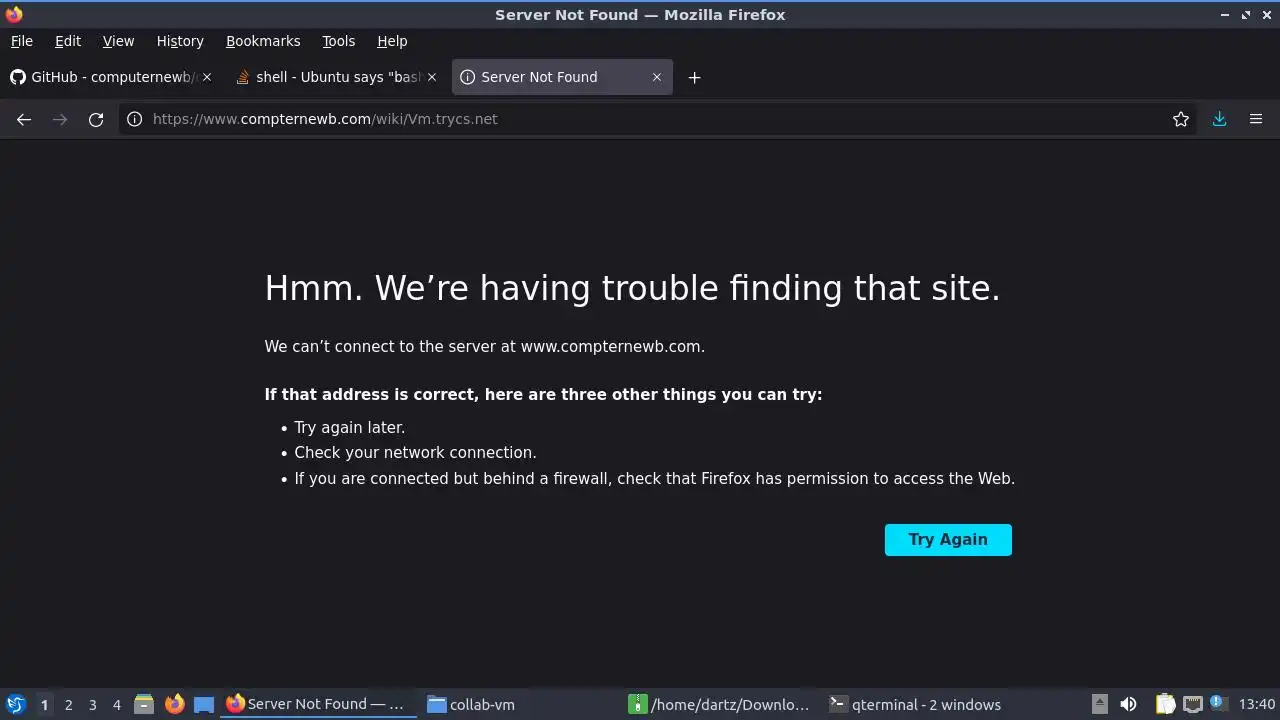Open the LXQt application menu
Screen dimensions: 1280x720
point(15,704)
